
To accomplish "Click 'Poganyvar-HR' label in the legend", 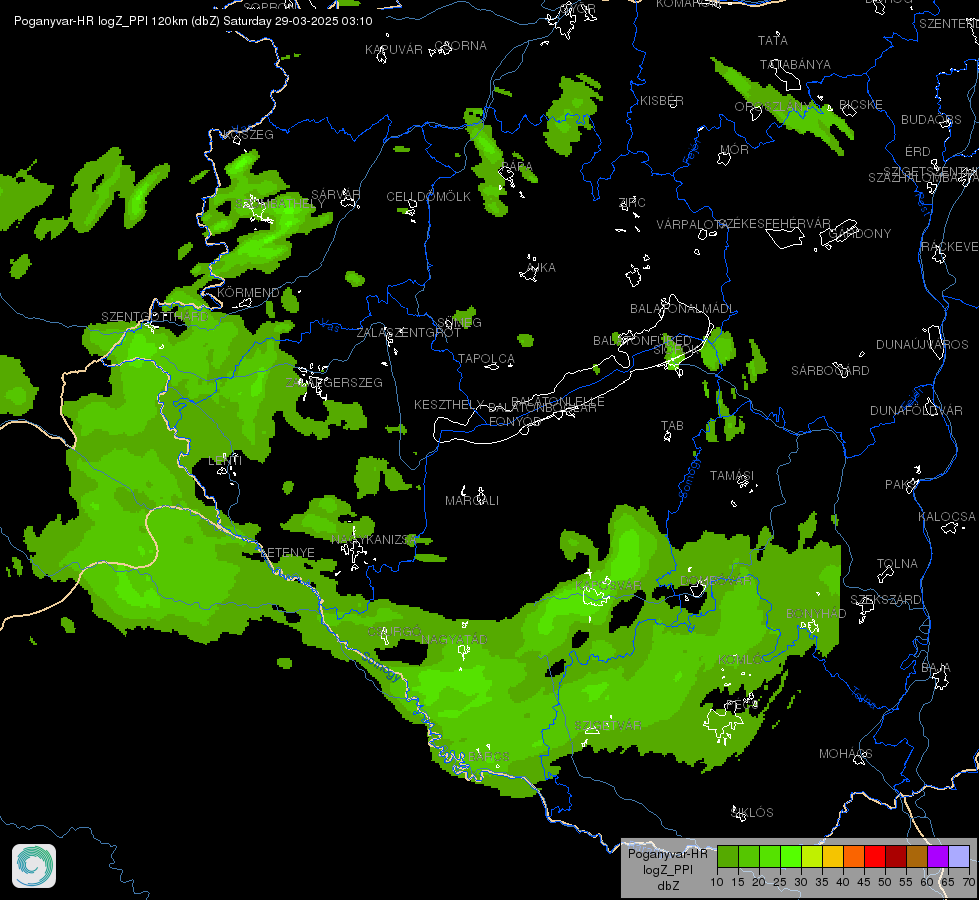I will [667, 853].
